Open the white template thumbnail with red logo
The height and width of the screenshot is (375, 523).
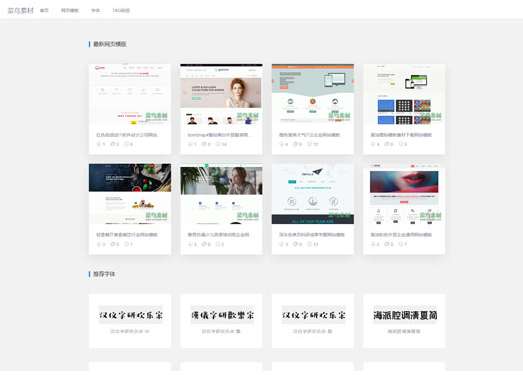(x=130, y=94)
